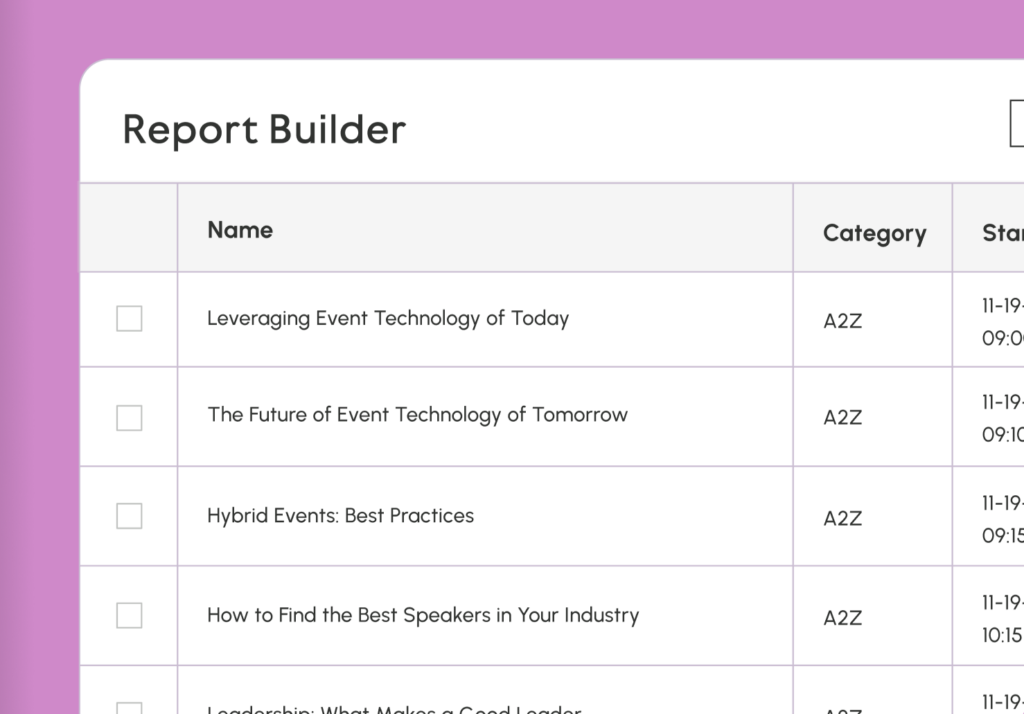Click A2Z category in Leveraging Event Technology row
The width and height of the screenshot is (1024, 714).
842,321
